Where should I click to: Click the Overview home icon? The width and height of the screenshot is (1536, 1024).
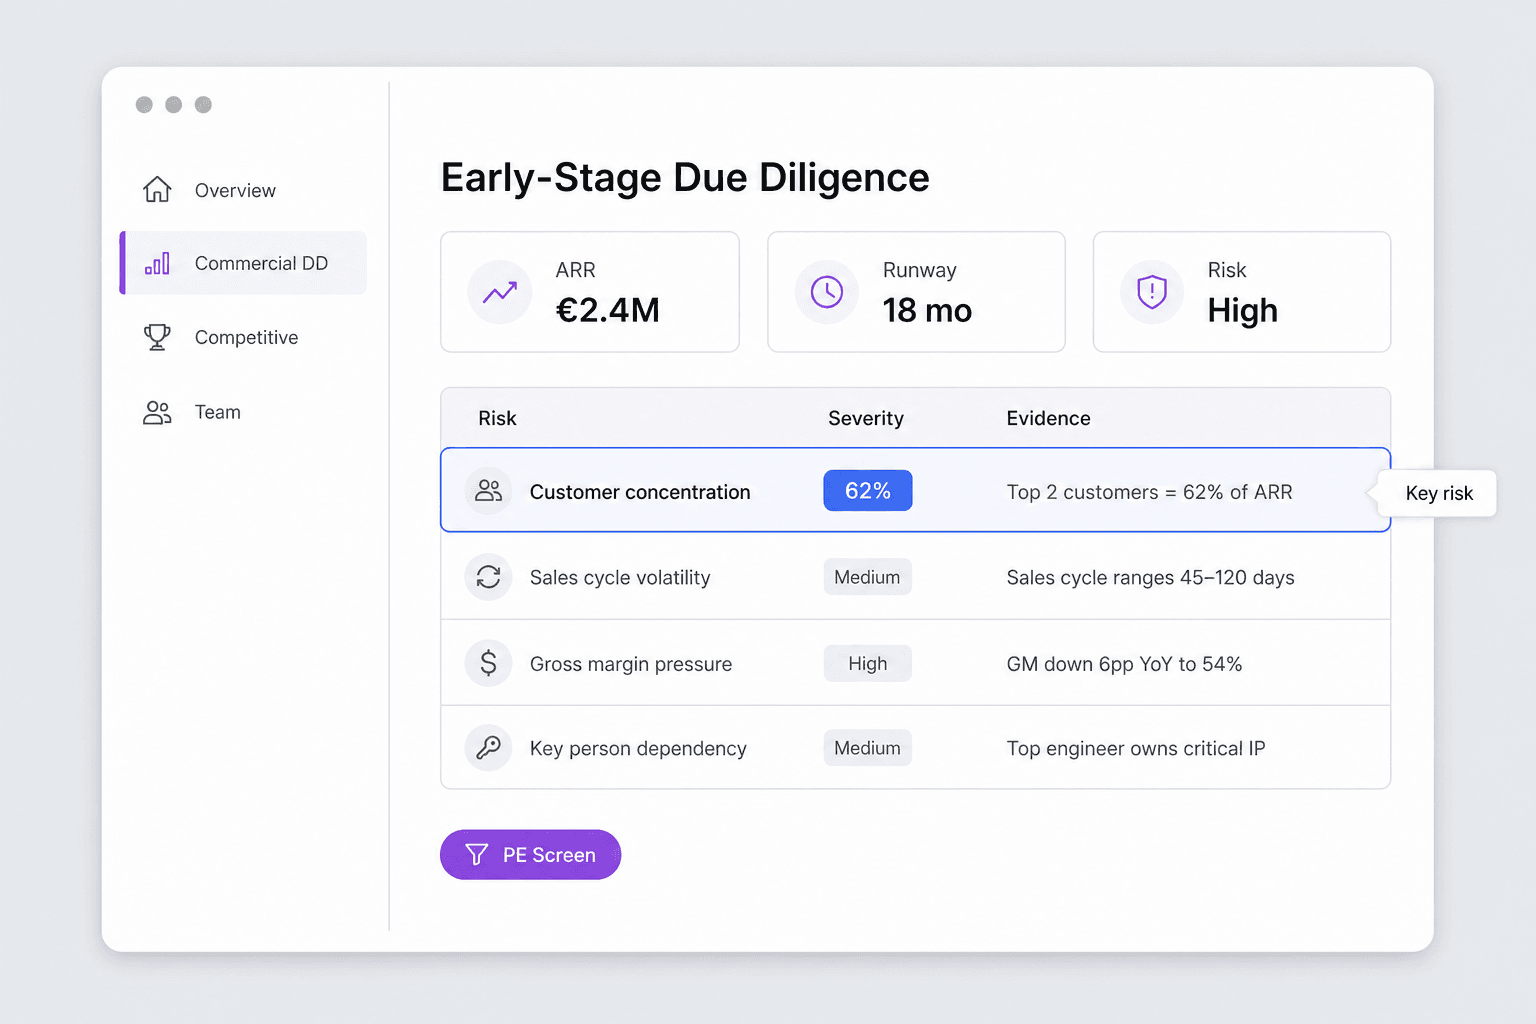pos(157,189)
